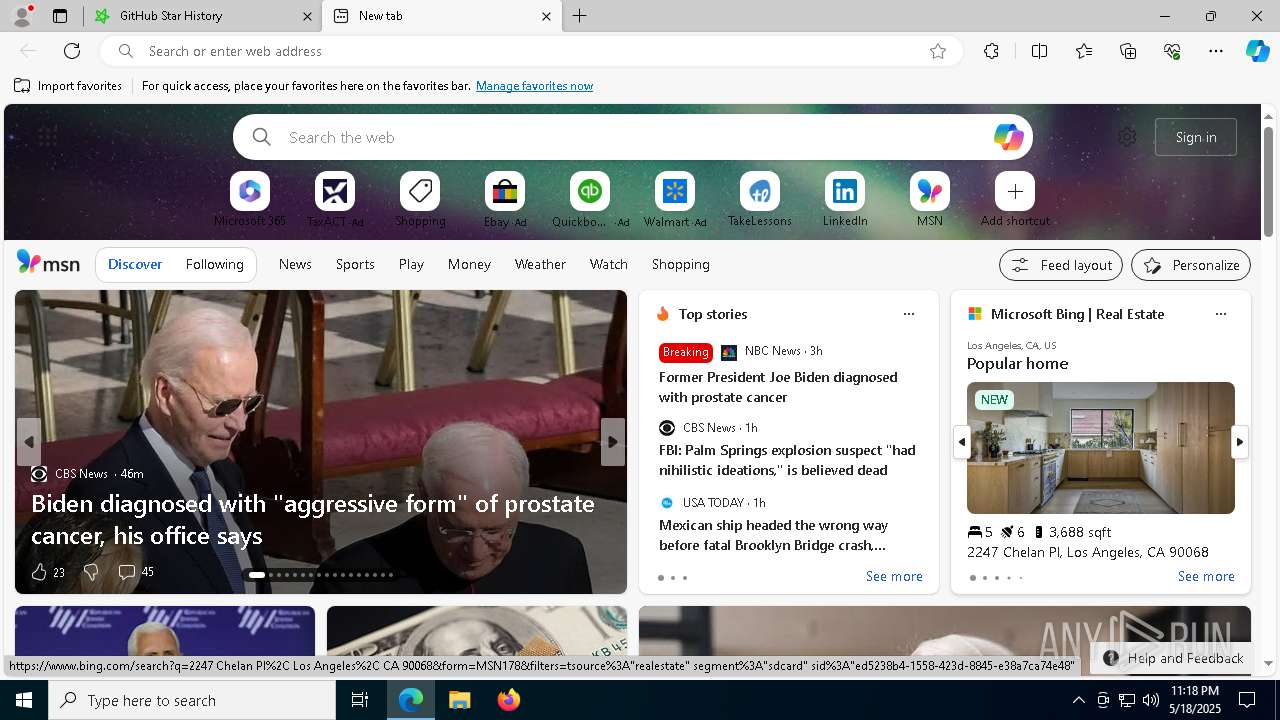Image resolution: width=1280 pixels, height=720 pixels.
Task: Open the Copilot sidebar icon
Action: pos(1257,51)
